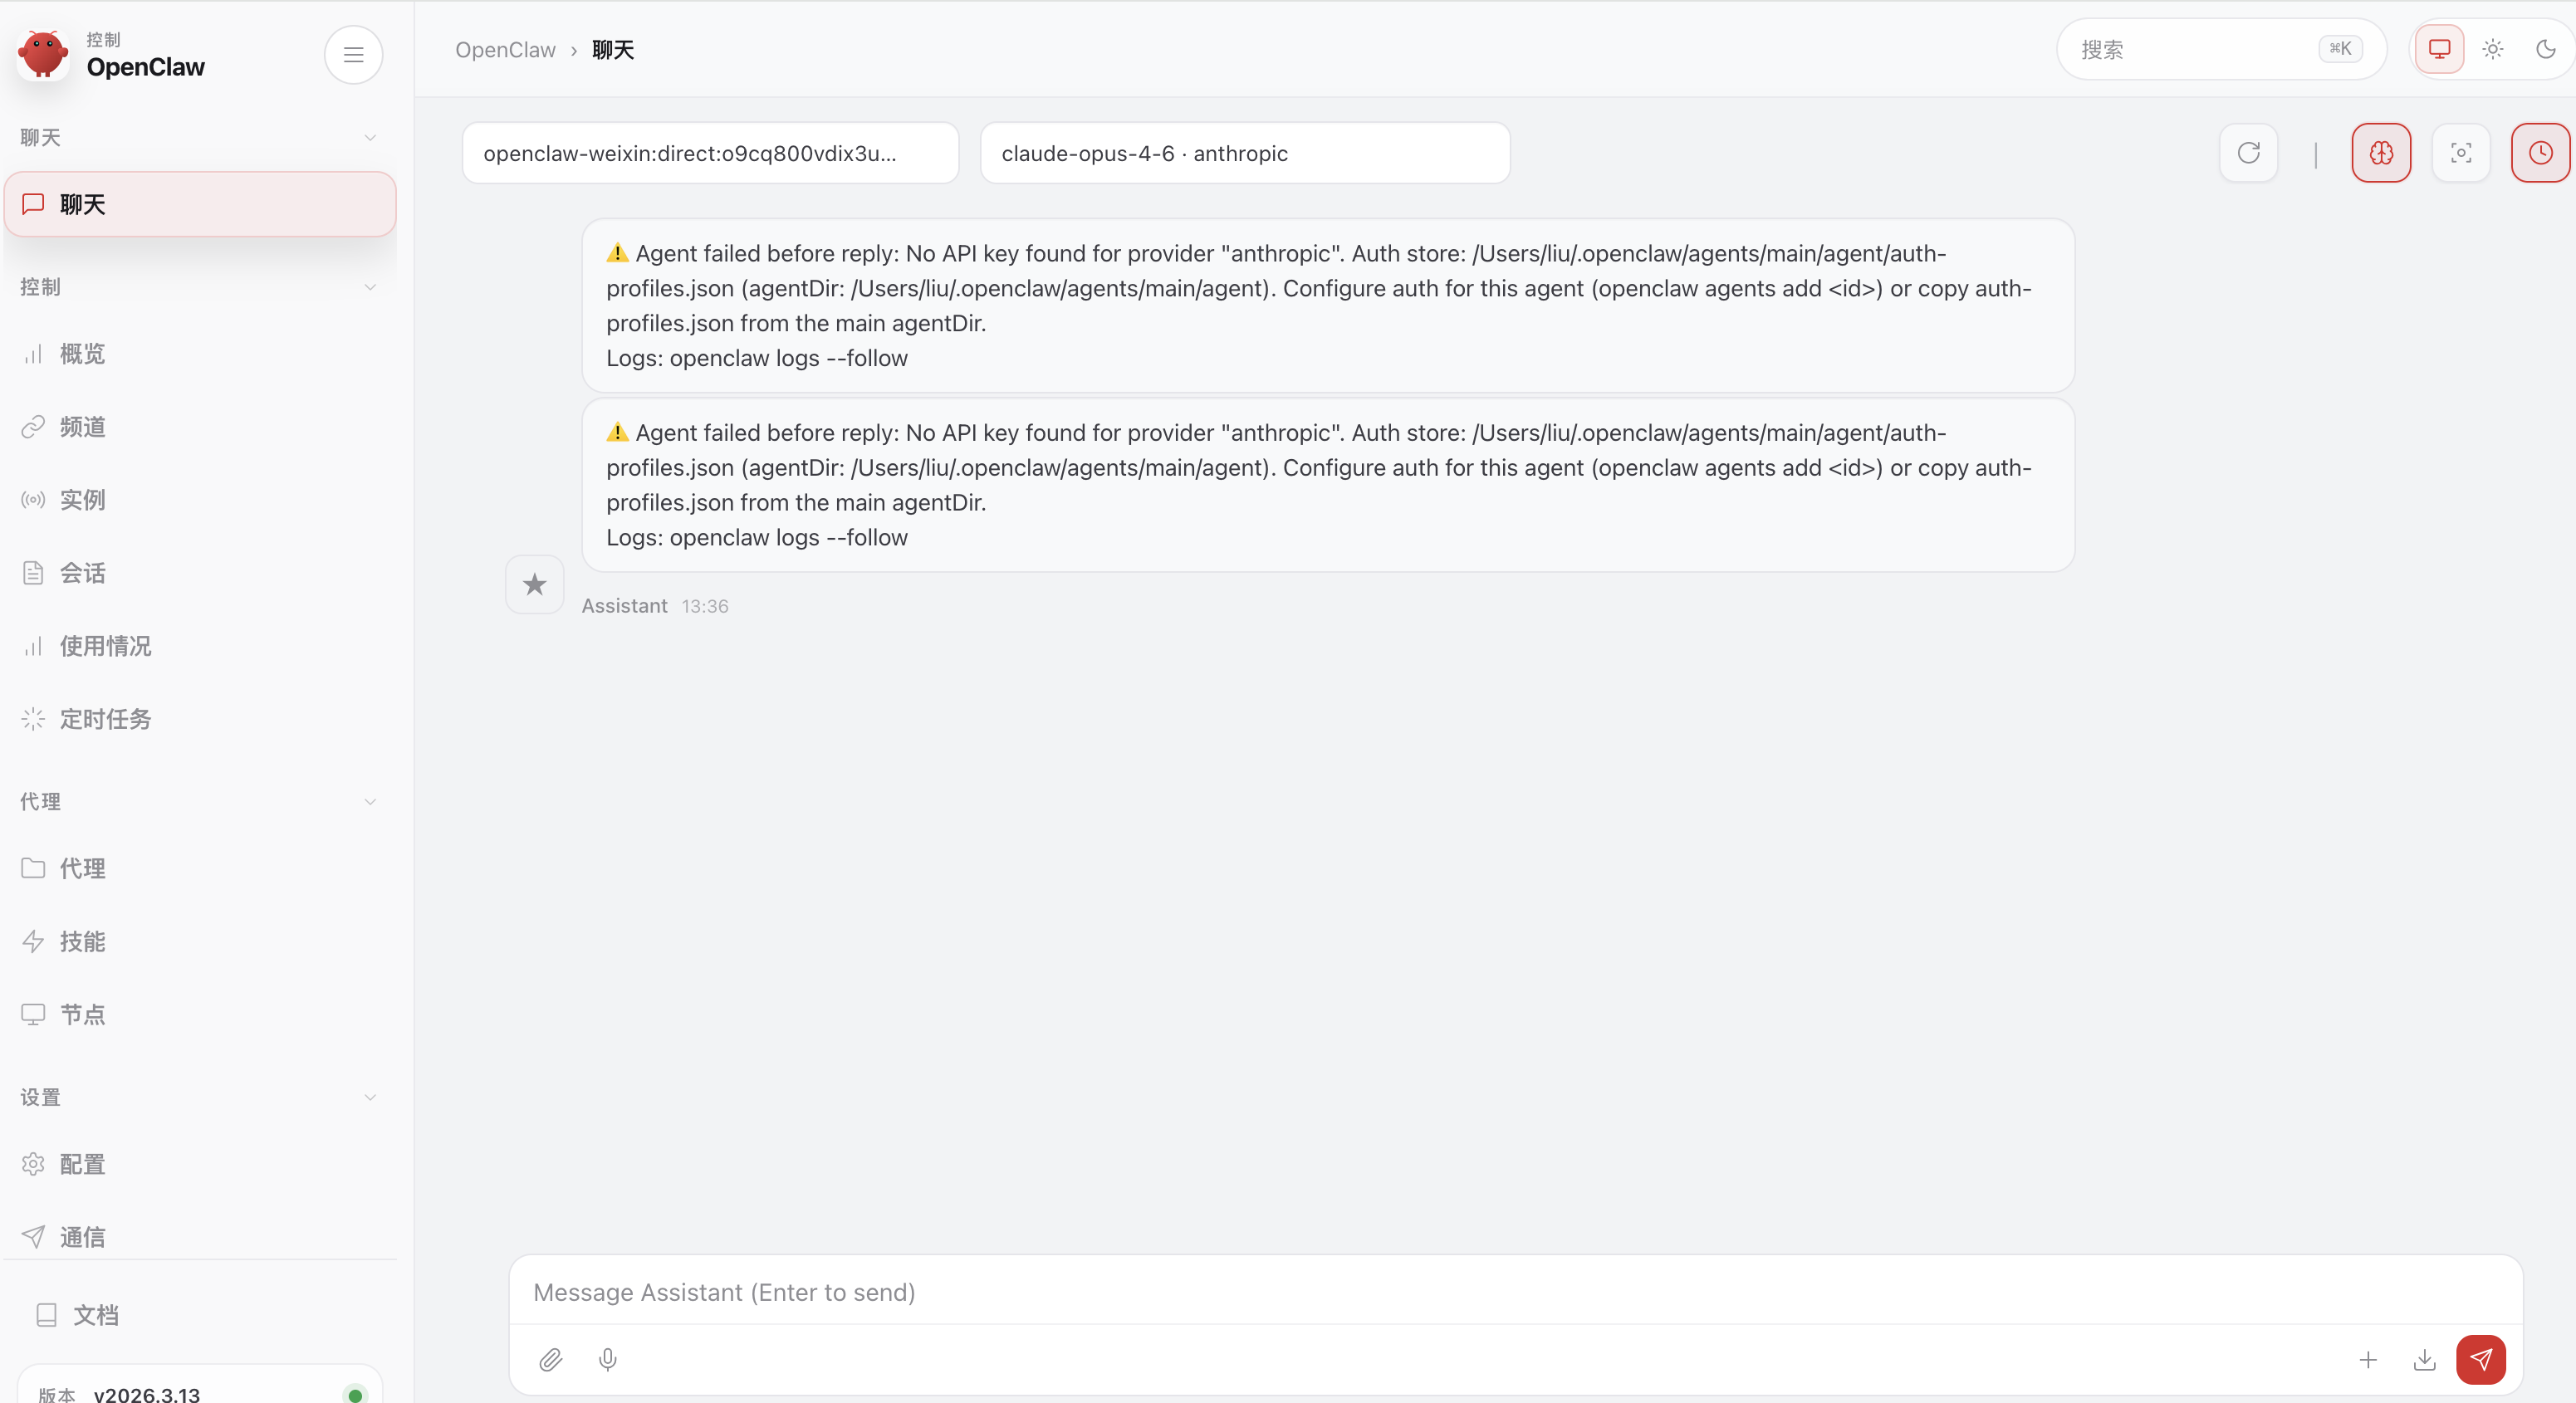
Task: Open the 频道 channels page
Action: (x=82, y=427)
